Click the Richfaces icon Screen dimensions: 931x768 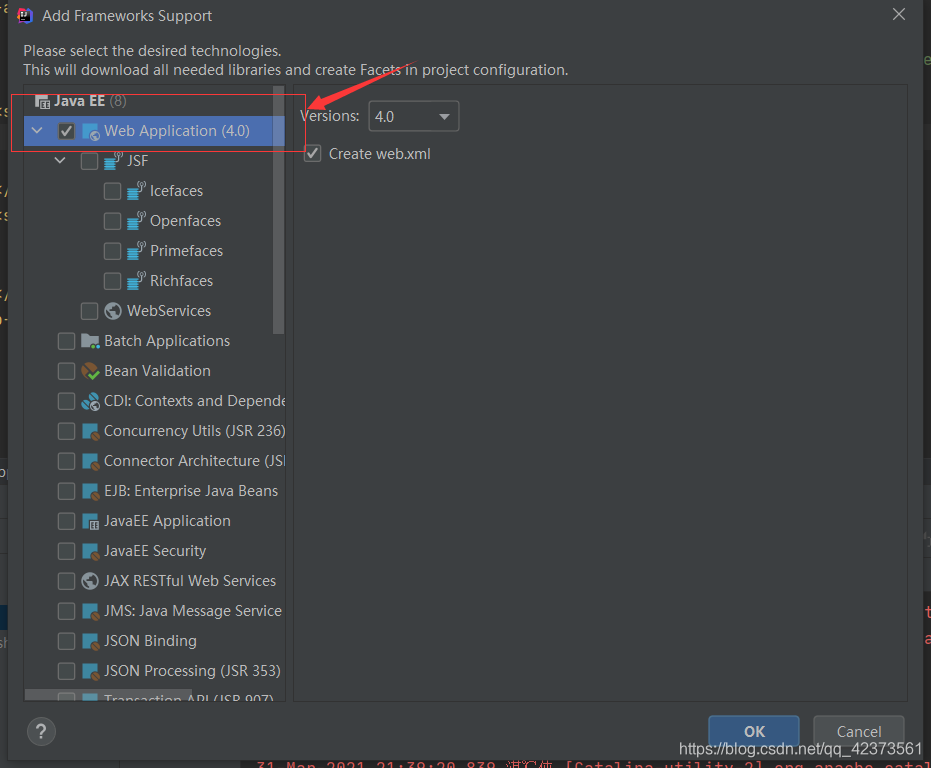[136, 281]
